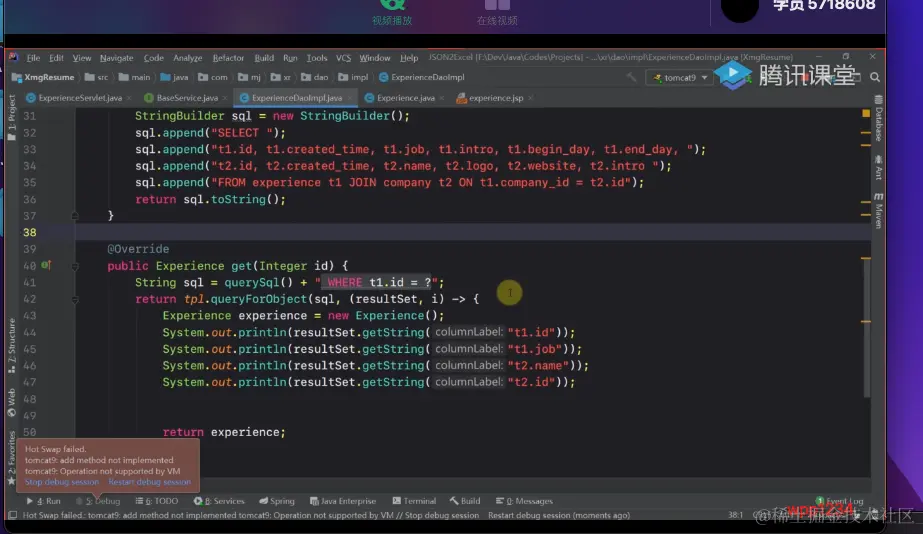Click the yellow inspection indicator at top right
The height and width of the screenshot is (534, 923).
click(866, 112)
